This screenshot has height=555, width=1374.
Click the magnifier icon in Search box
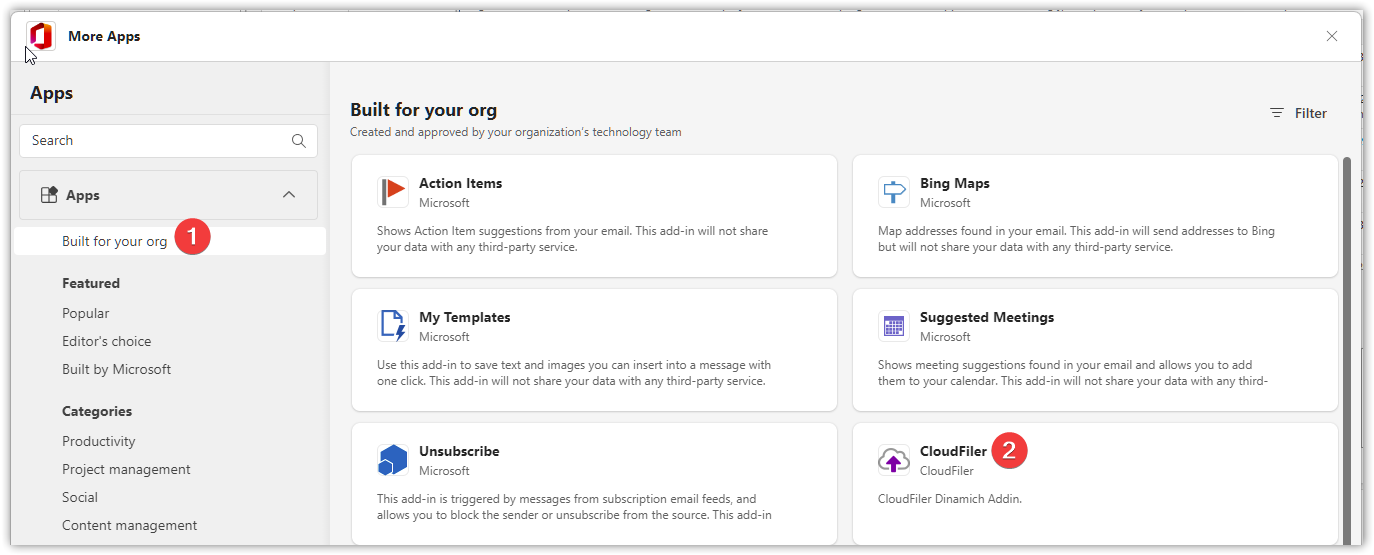click(298, 141)
